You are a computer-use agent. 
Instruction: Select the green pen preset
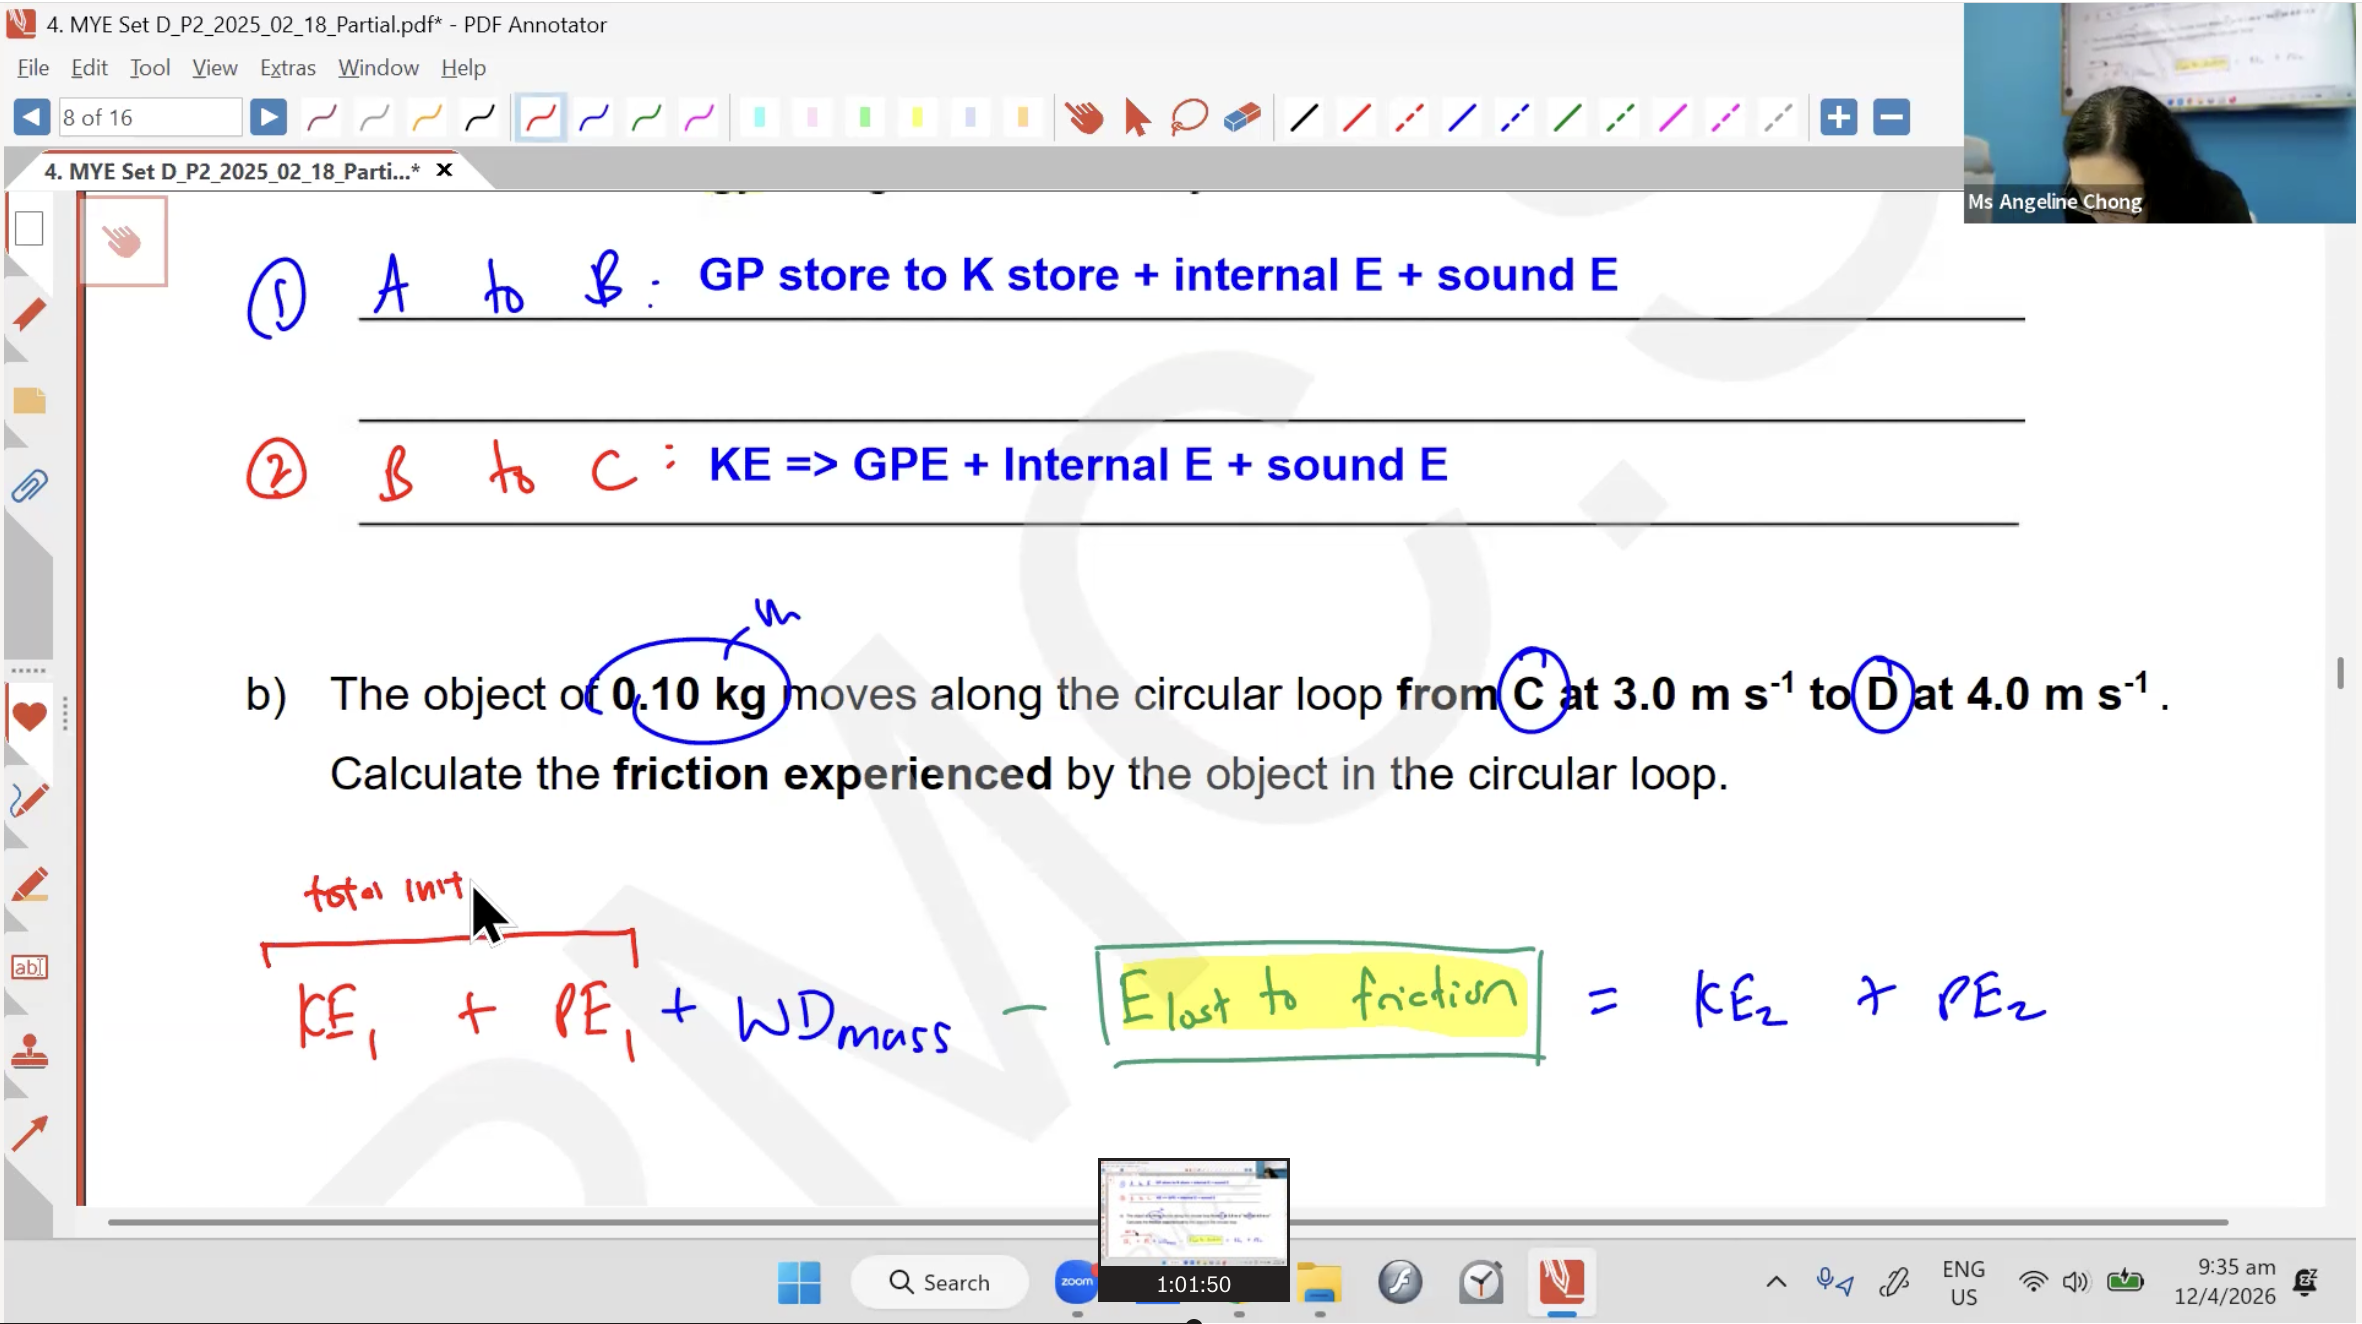pyautogui.click(x=647, y=118)
